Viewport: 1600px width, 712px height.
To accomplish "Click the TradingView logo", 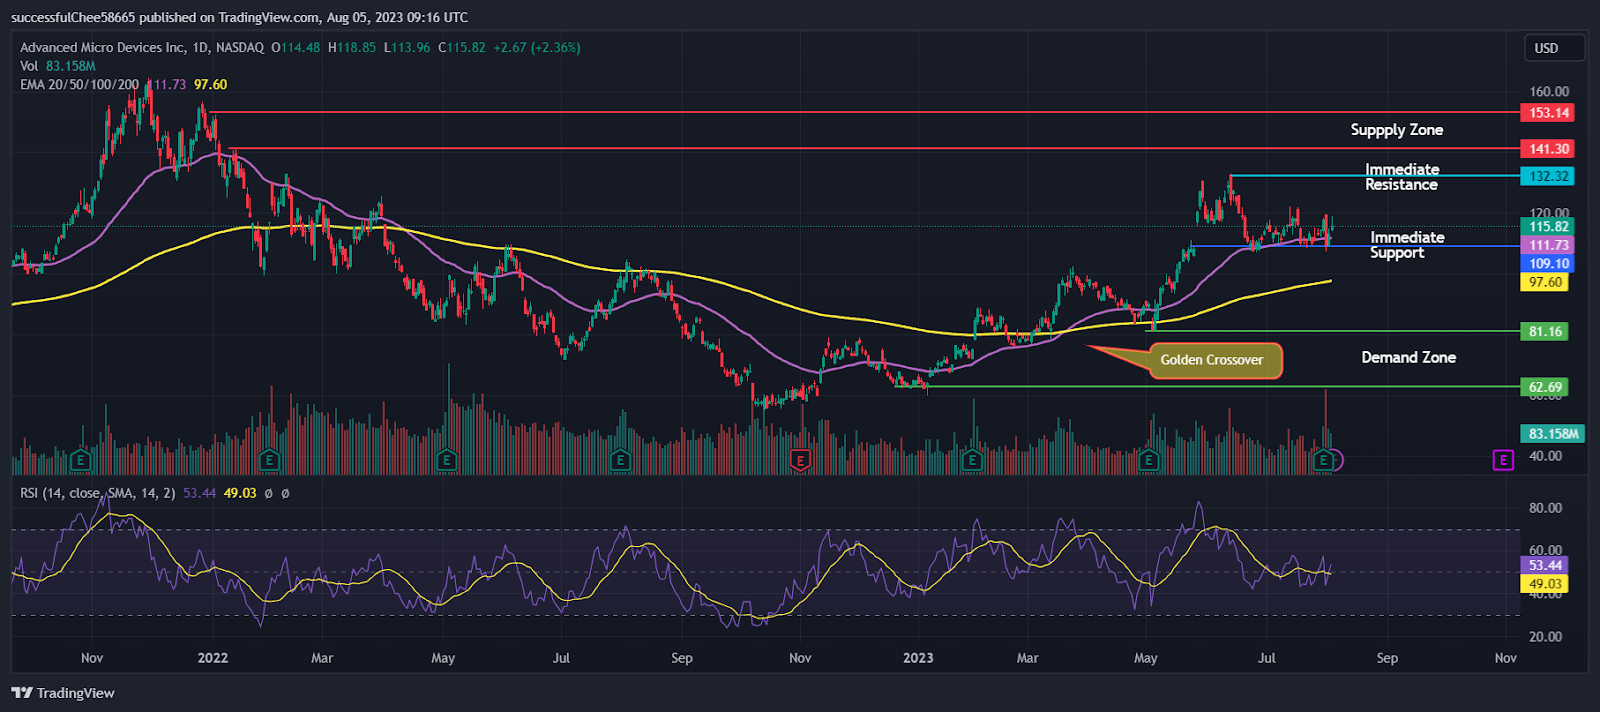I will point(63,693).
